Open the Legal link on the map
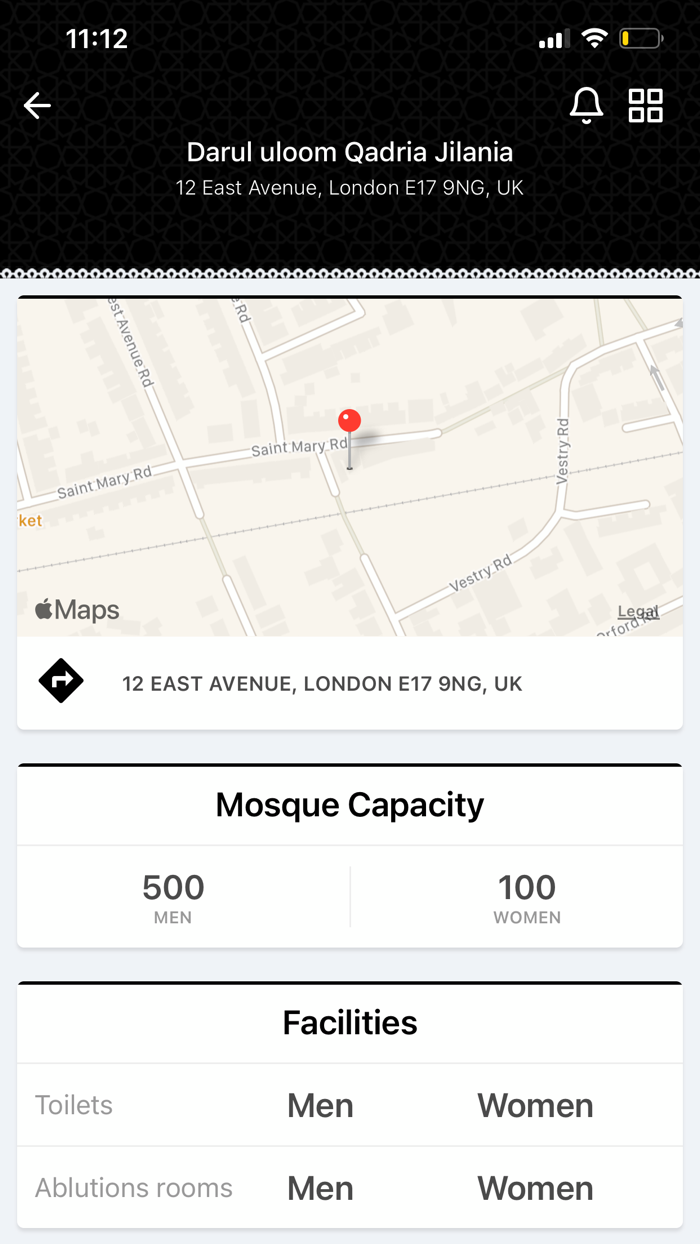 [x=638, y=611]
